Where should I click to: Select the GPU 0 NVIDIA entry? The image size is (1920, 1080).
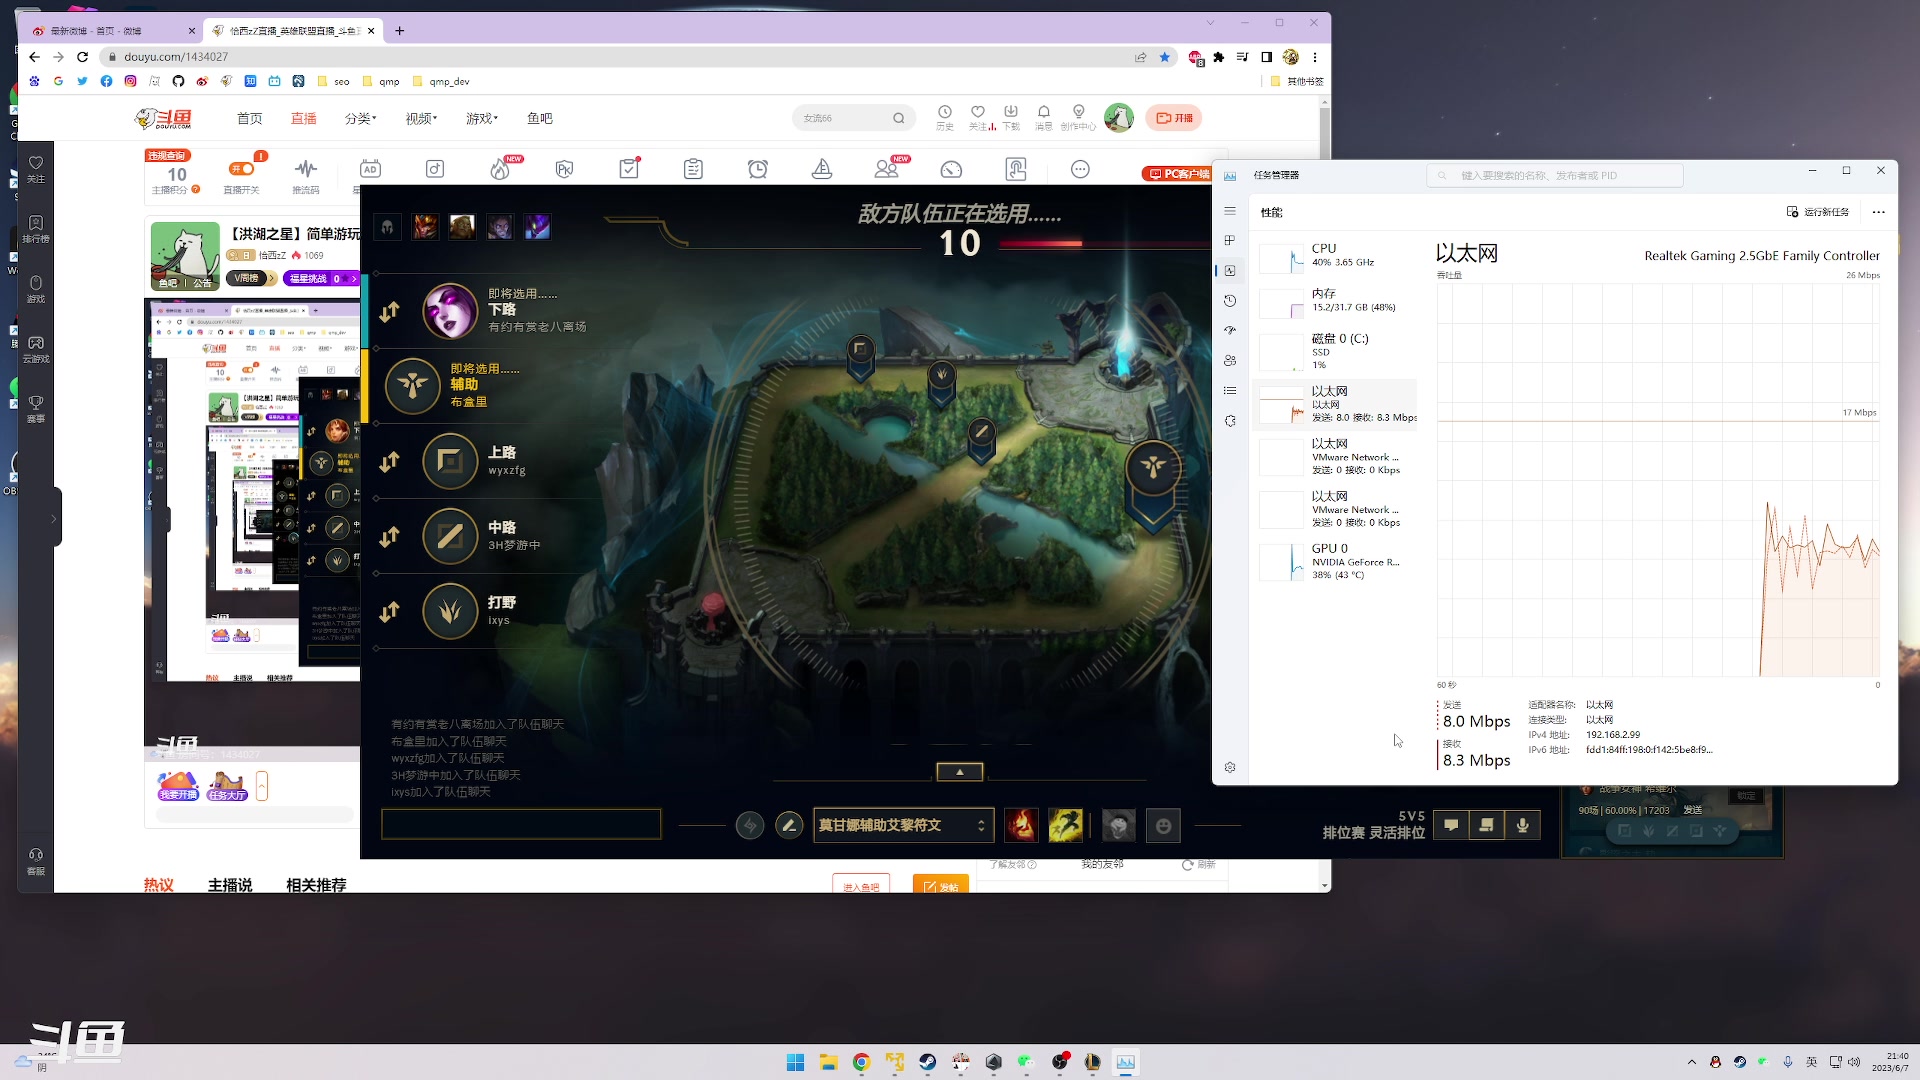point(1336,561)
